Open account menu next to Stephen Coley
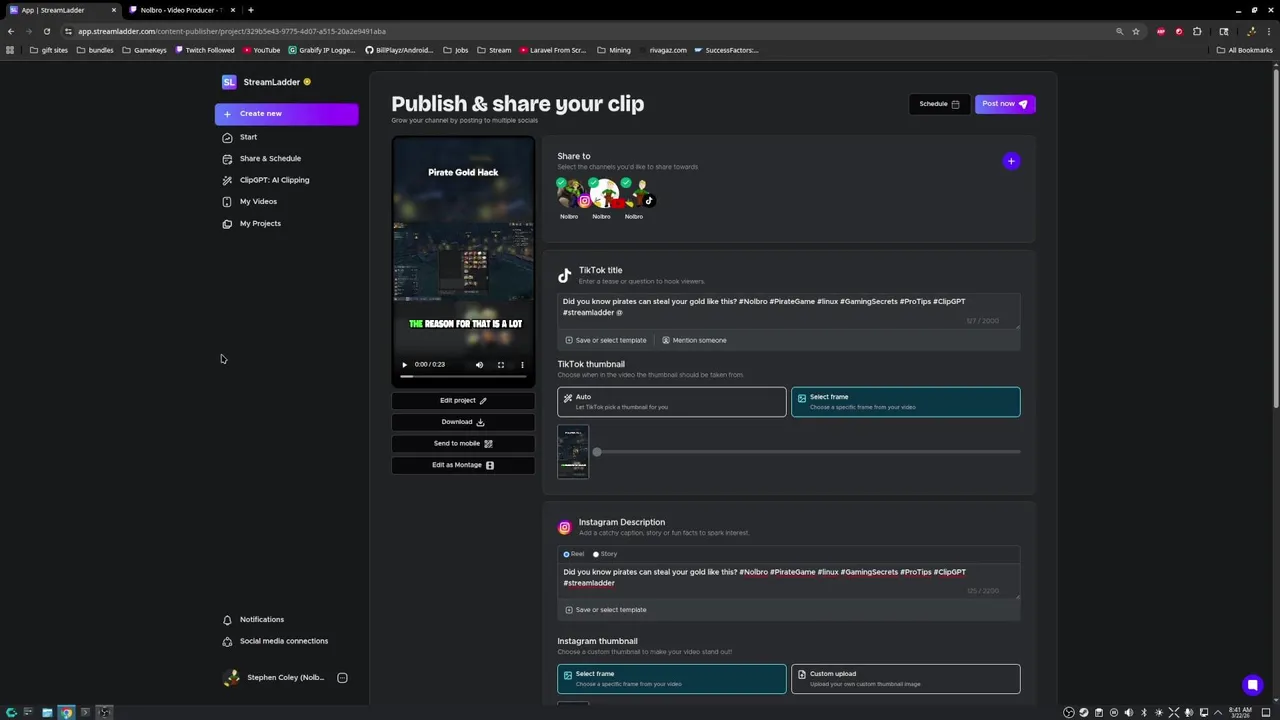Screen dimensions: 1280x720 pyautogui.click(x=342, y=678)
